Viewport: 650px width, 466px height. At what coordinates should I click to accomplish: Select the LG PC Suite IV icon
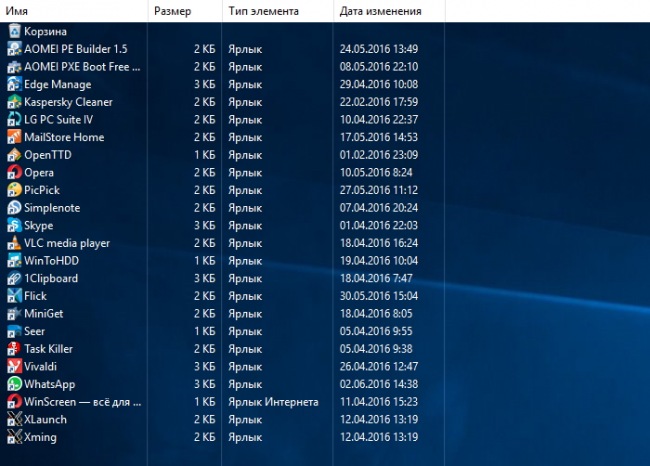pos(14,119)
